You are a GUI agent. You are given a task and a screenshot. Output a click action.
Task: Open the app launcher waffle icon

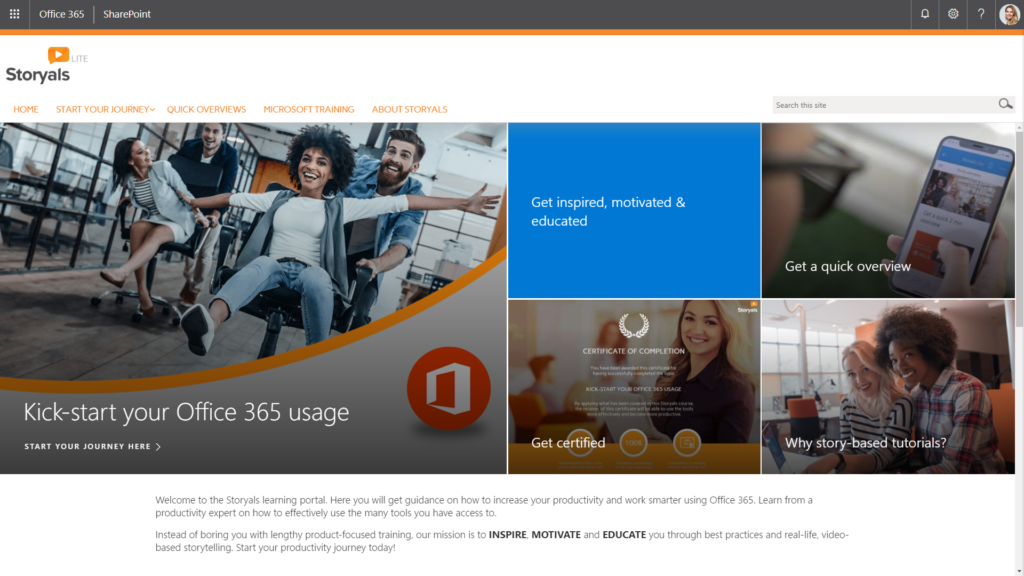(14, 14)
